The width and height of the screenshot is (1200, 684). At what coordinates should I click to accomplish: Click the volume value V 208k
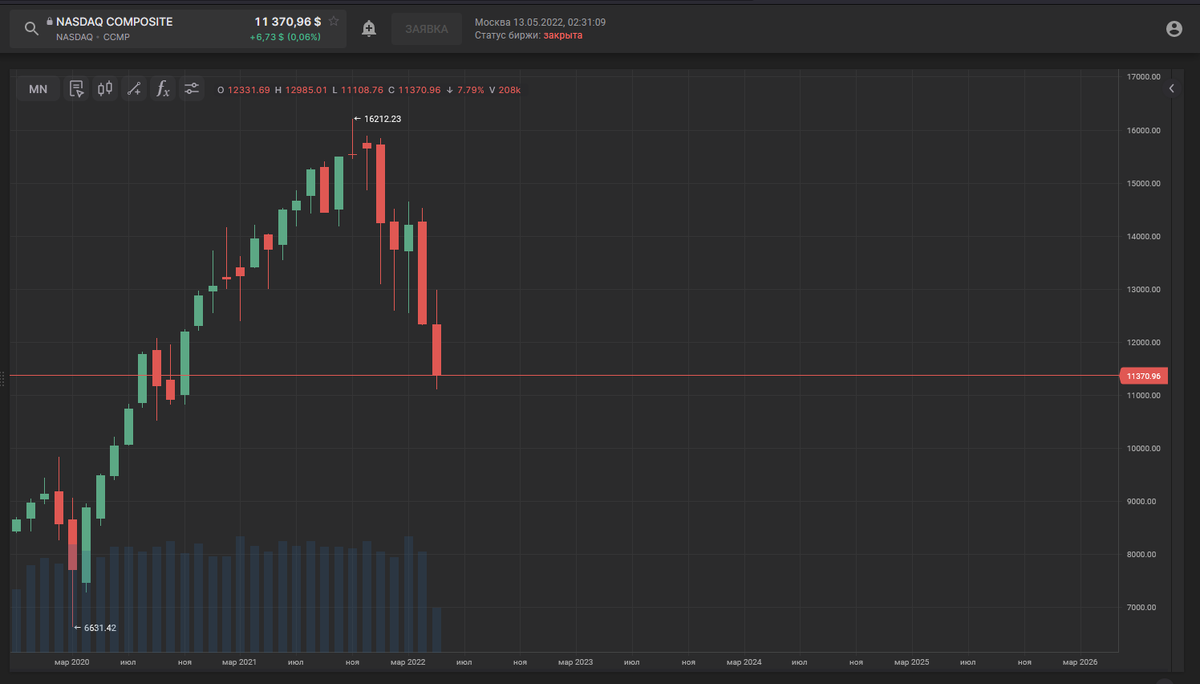click(505, 90)
